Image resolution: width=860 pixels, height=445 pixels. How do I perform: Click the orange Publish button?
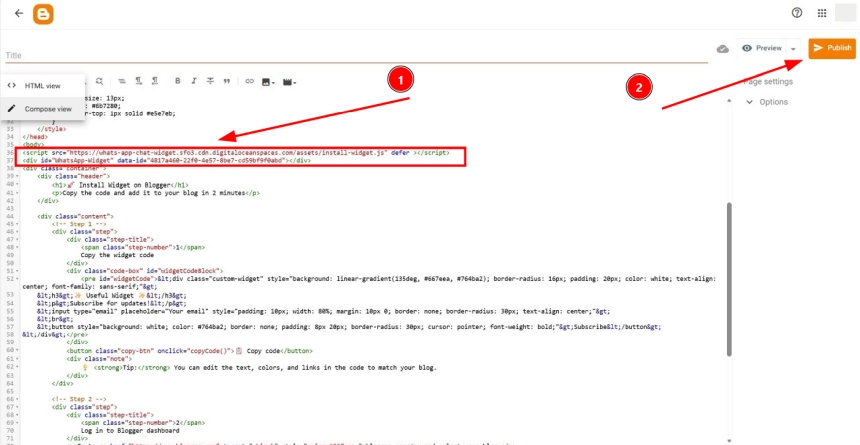click(831, 48)
